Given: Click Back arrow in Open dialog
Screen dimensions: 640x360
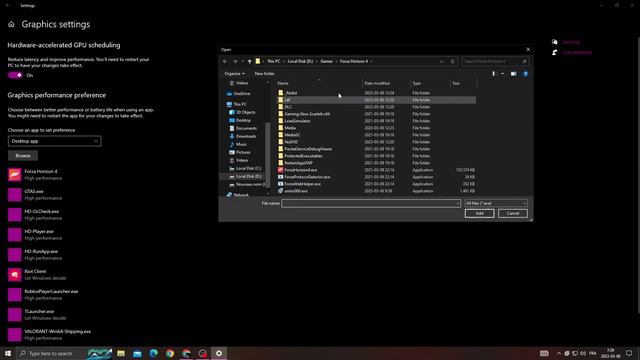Looking at the screenshot, I should click(x=224, y=61).
